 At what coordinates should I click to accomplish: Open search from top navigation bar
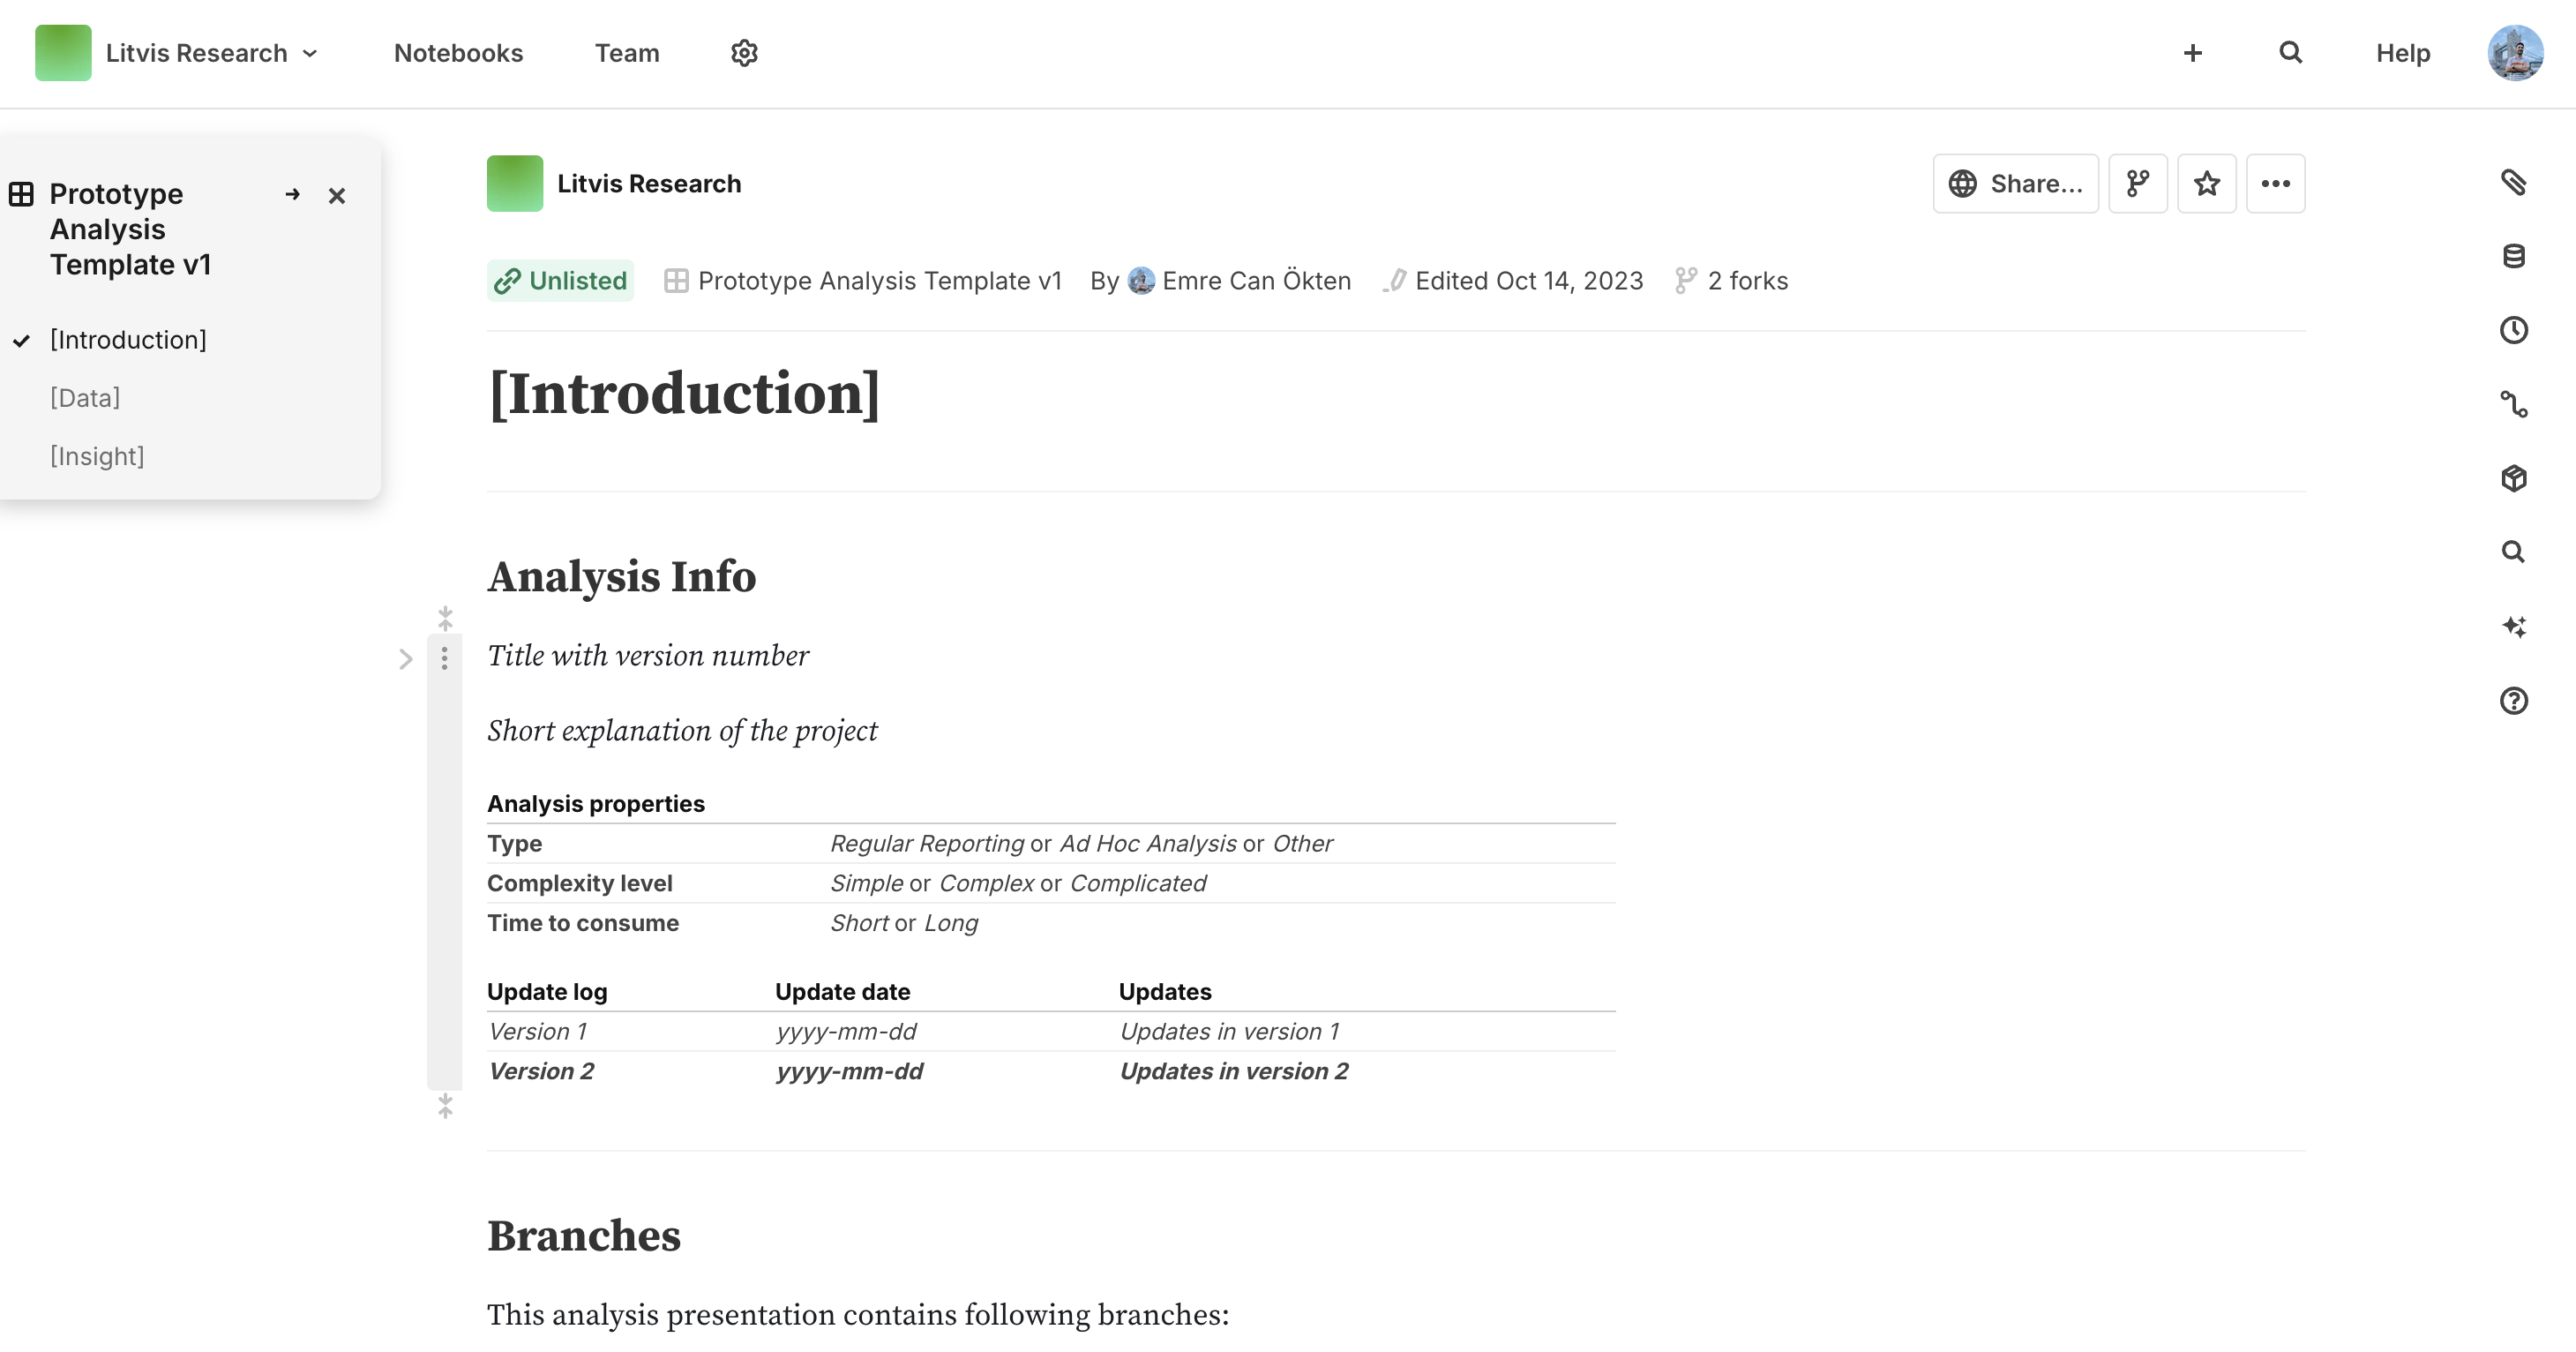point(2290,53)
